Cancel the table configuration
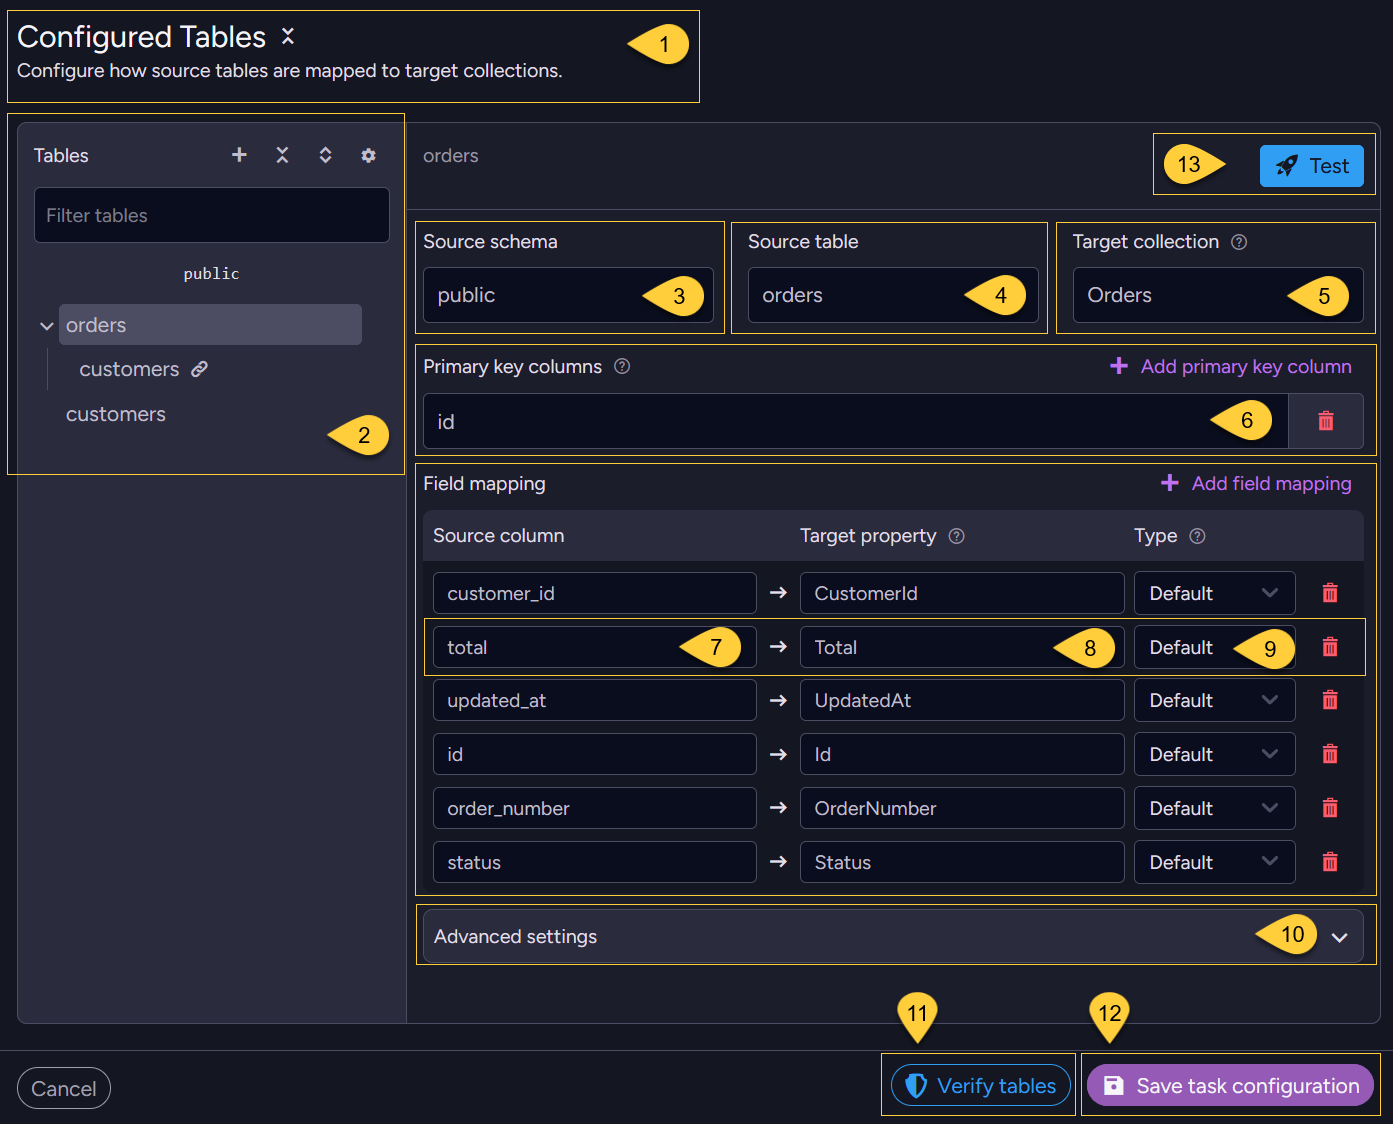The width and height of the screenshot is (1393, 1124). click(x=64, y=1088)
